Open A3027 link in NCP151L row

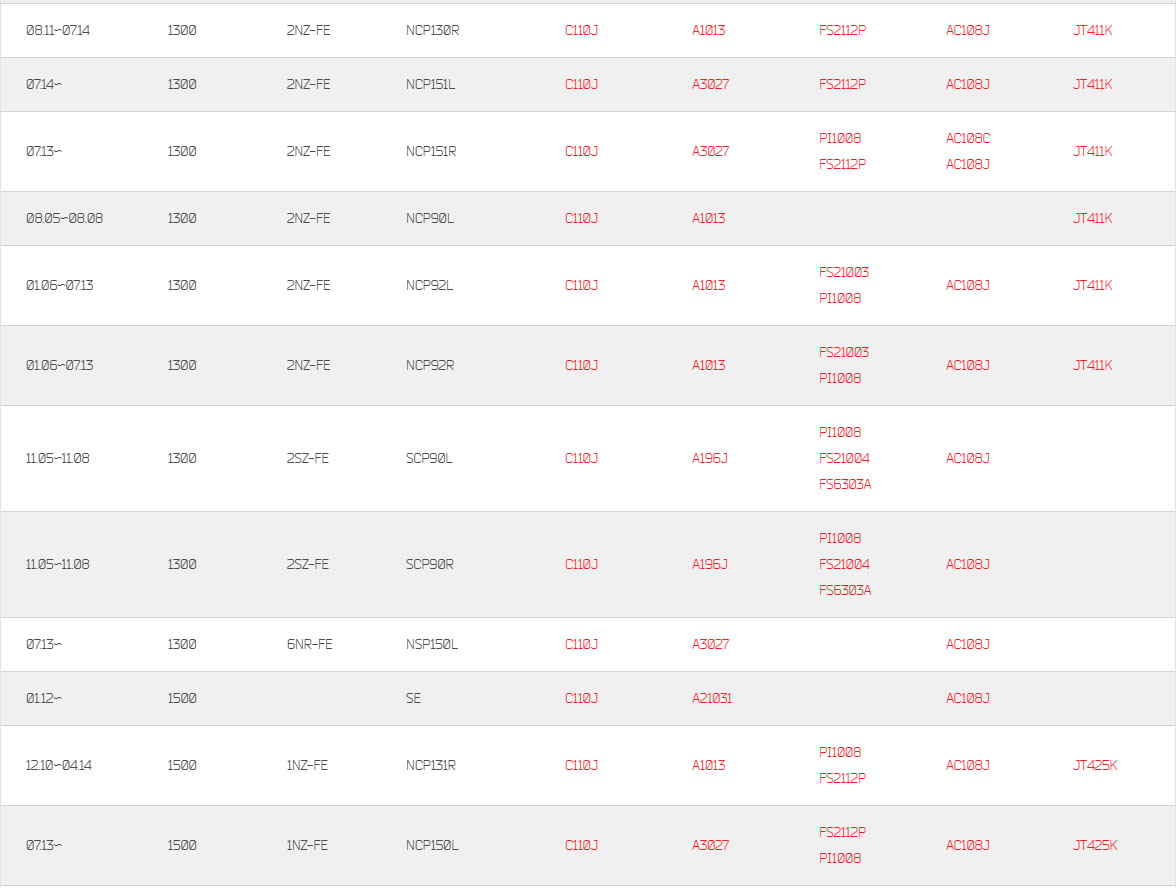click(710, 85)
